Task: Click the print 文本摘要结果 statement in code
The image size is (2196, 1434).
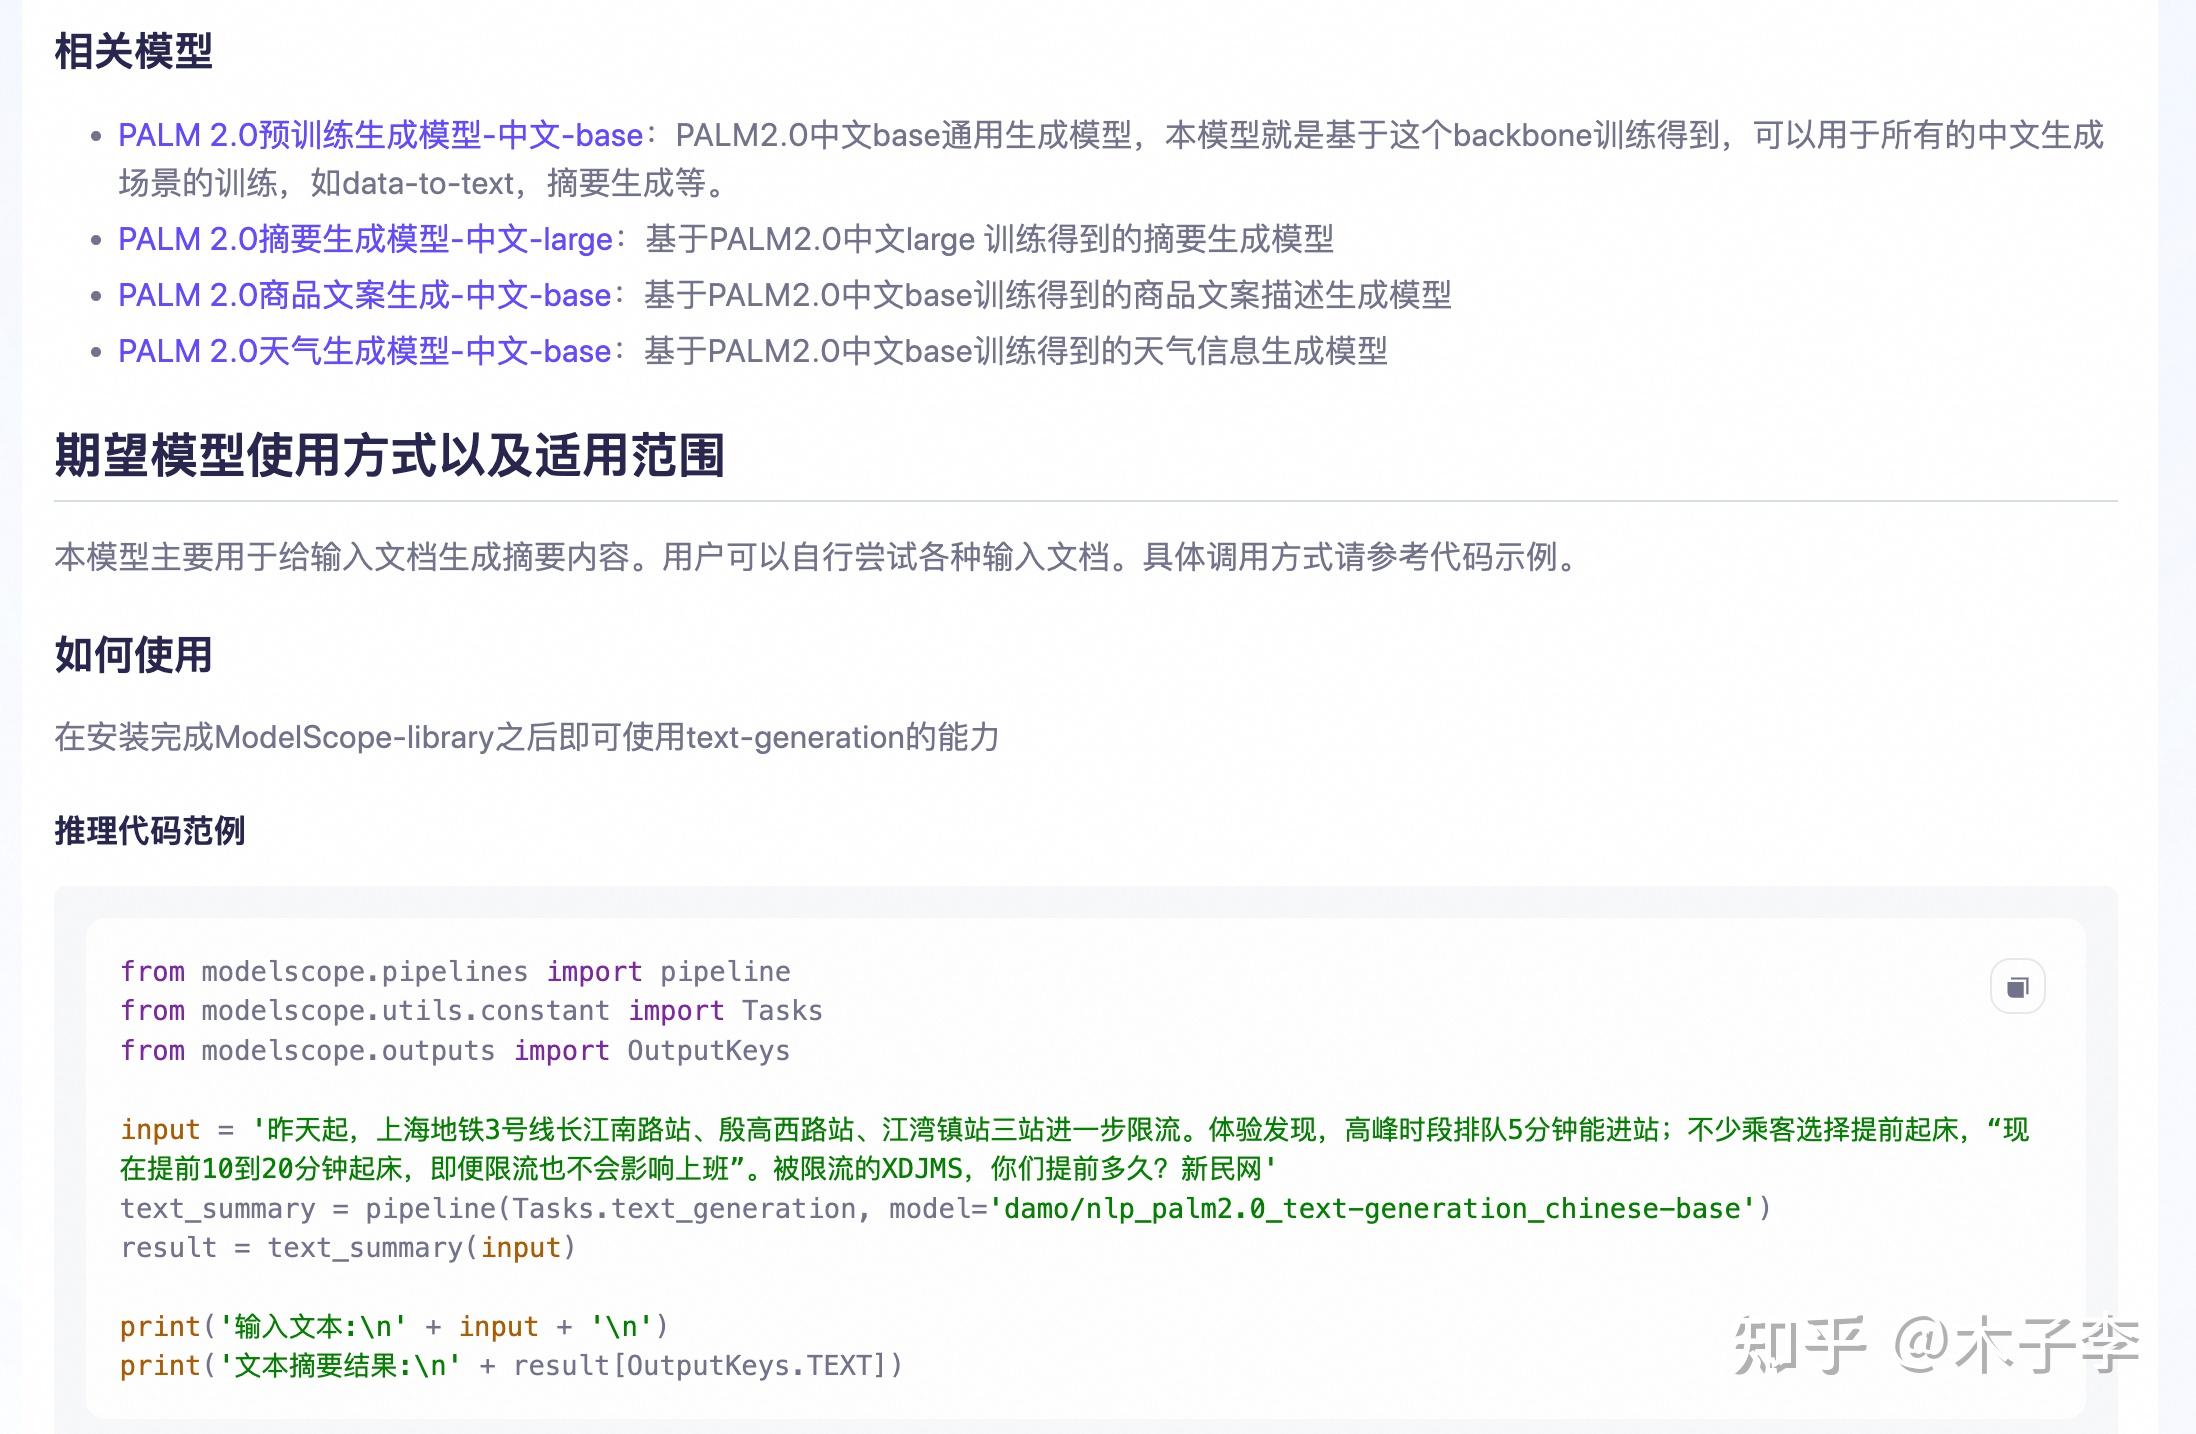Action: pyautogui.click(x=510, y=1364)
